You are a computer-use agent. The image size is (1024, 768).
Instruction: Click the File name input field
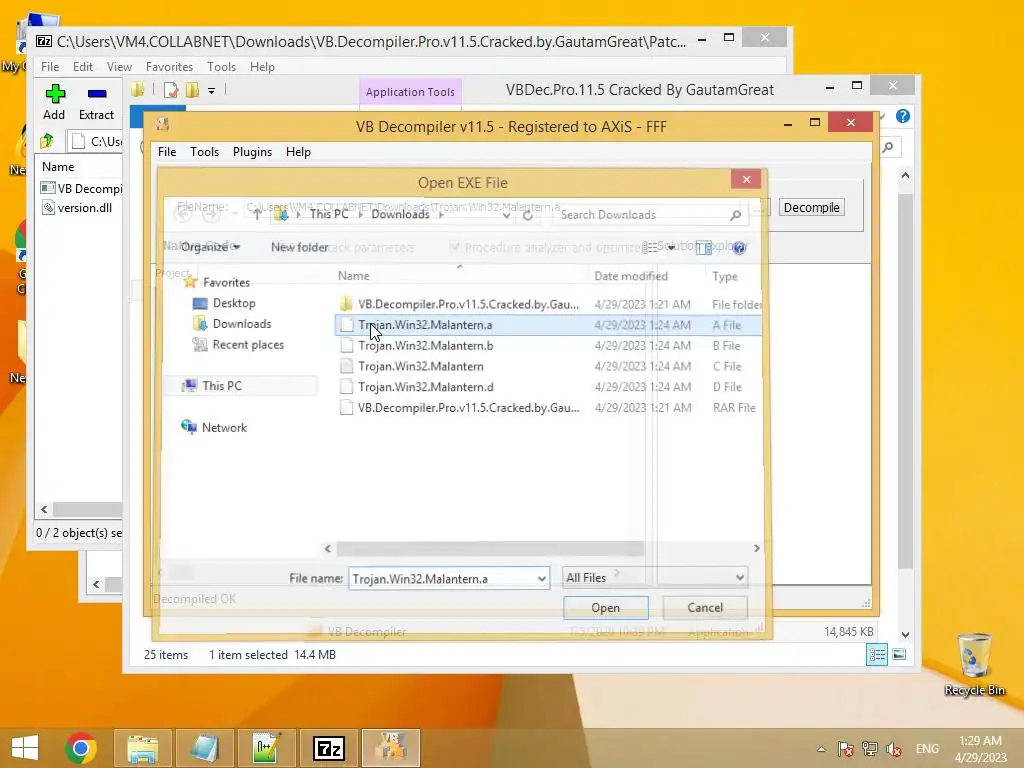(x=442, y=579)
